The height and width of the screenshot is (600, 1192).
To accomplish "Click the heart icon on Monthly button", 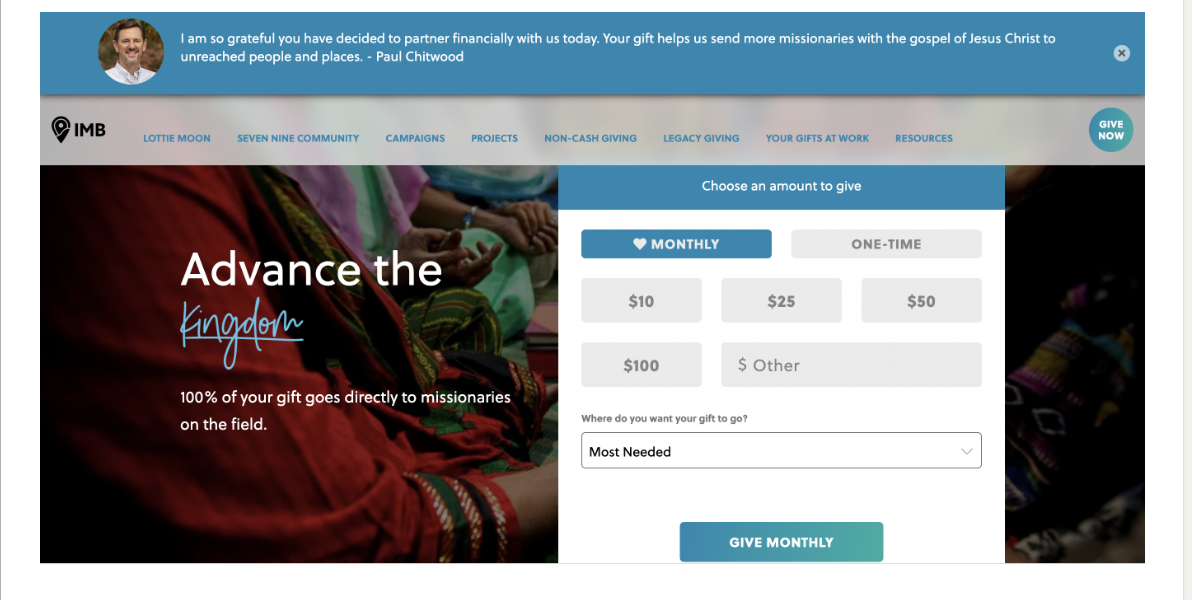I will pos(640,243).
